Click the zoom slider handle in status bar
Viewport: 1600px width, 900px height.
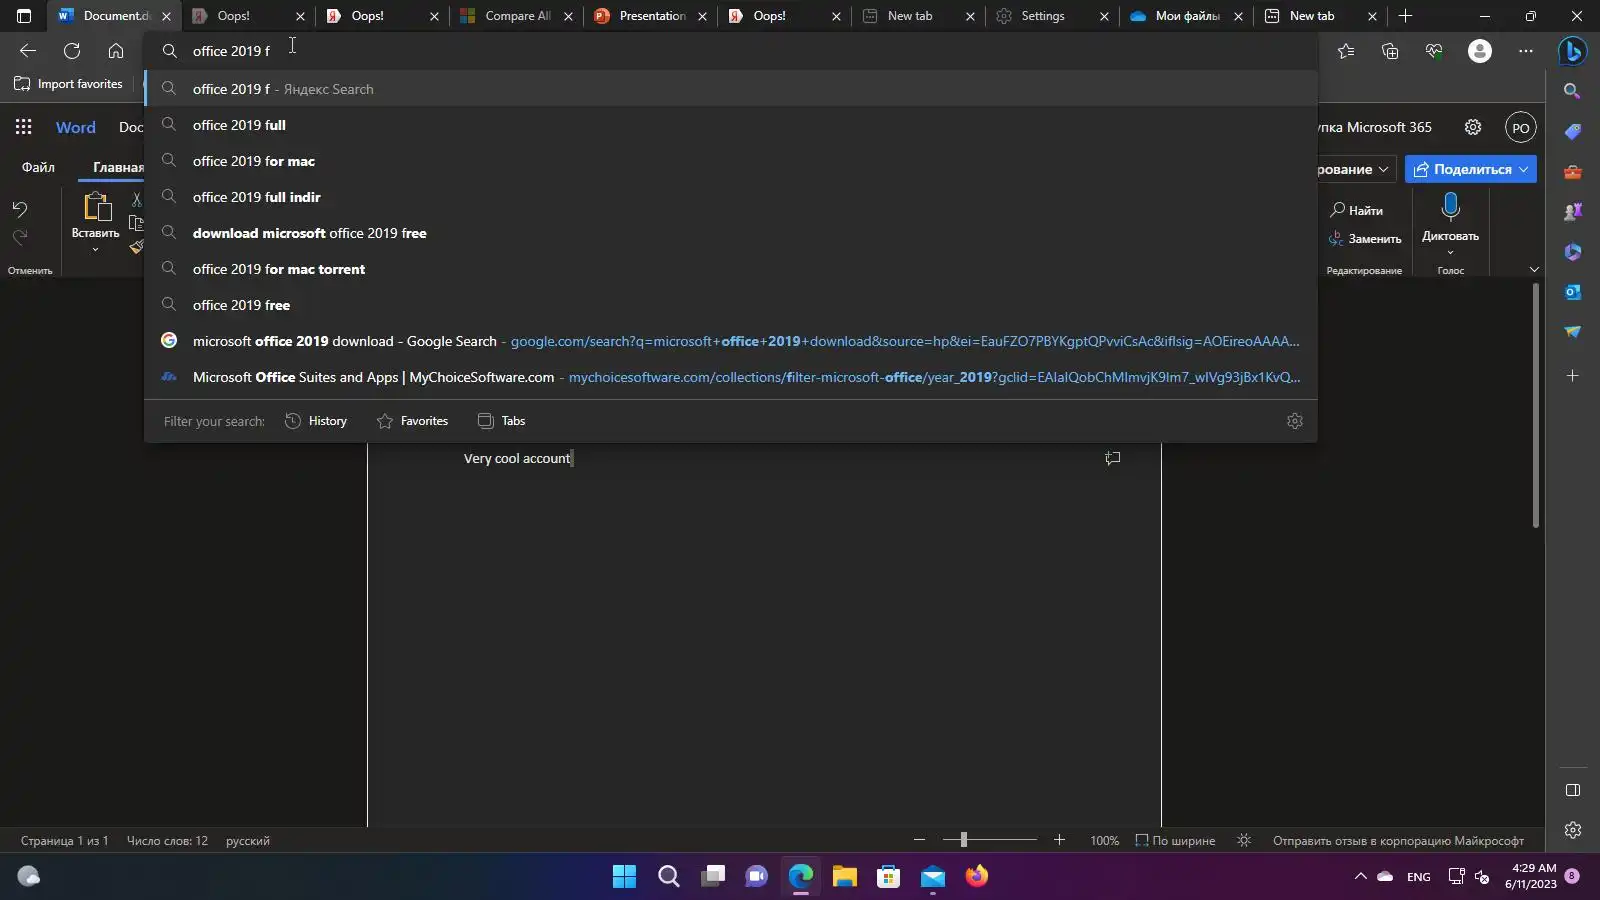[964, 840]
